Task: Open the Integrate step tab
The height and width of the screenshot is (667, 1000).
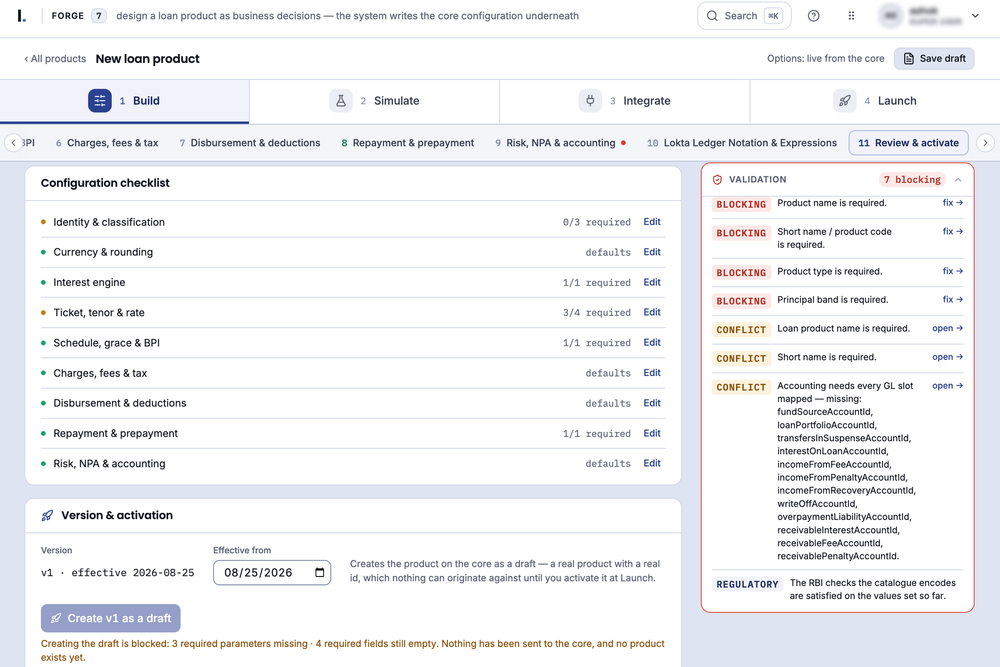Action: [x=624, y=101]
